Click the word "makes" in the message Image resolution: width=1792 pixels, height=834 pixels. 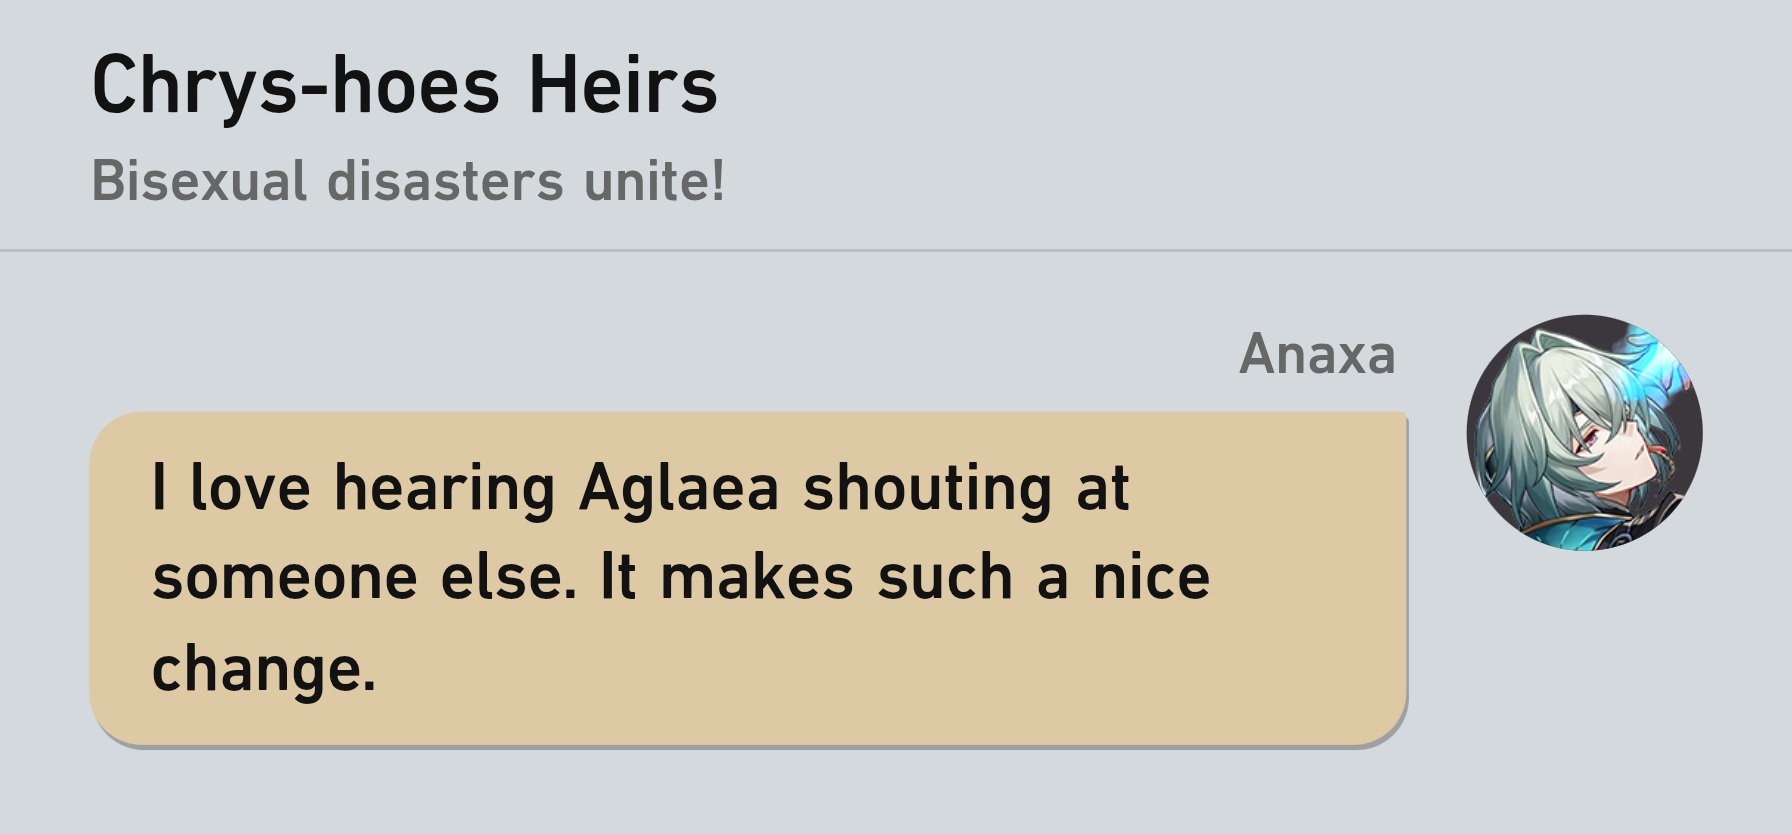tap(757, 578)
